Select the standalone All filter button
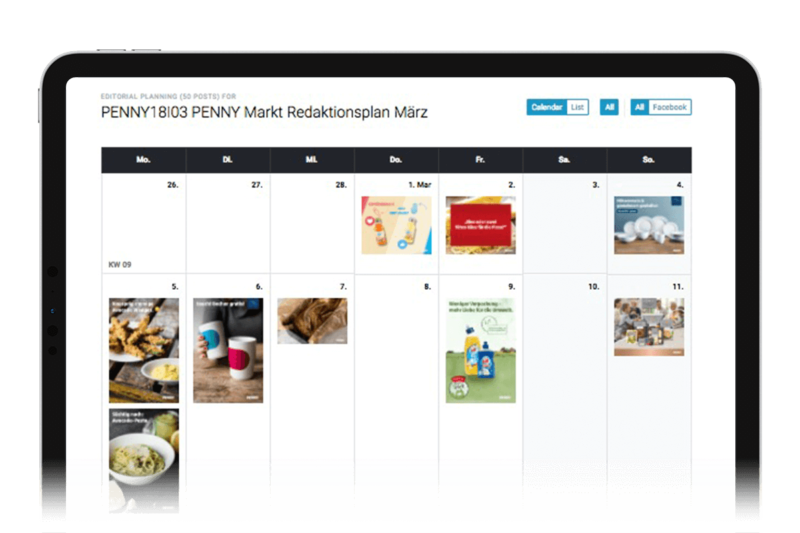 [609, 107]
